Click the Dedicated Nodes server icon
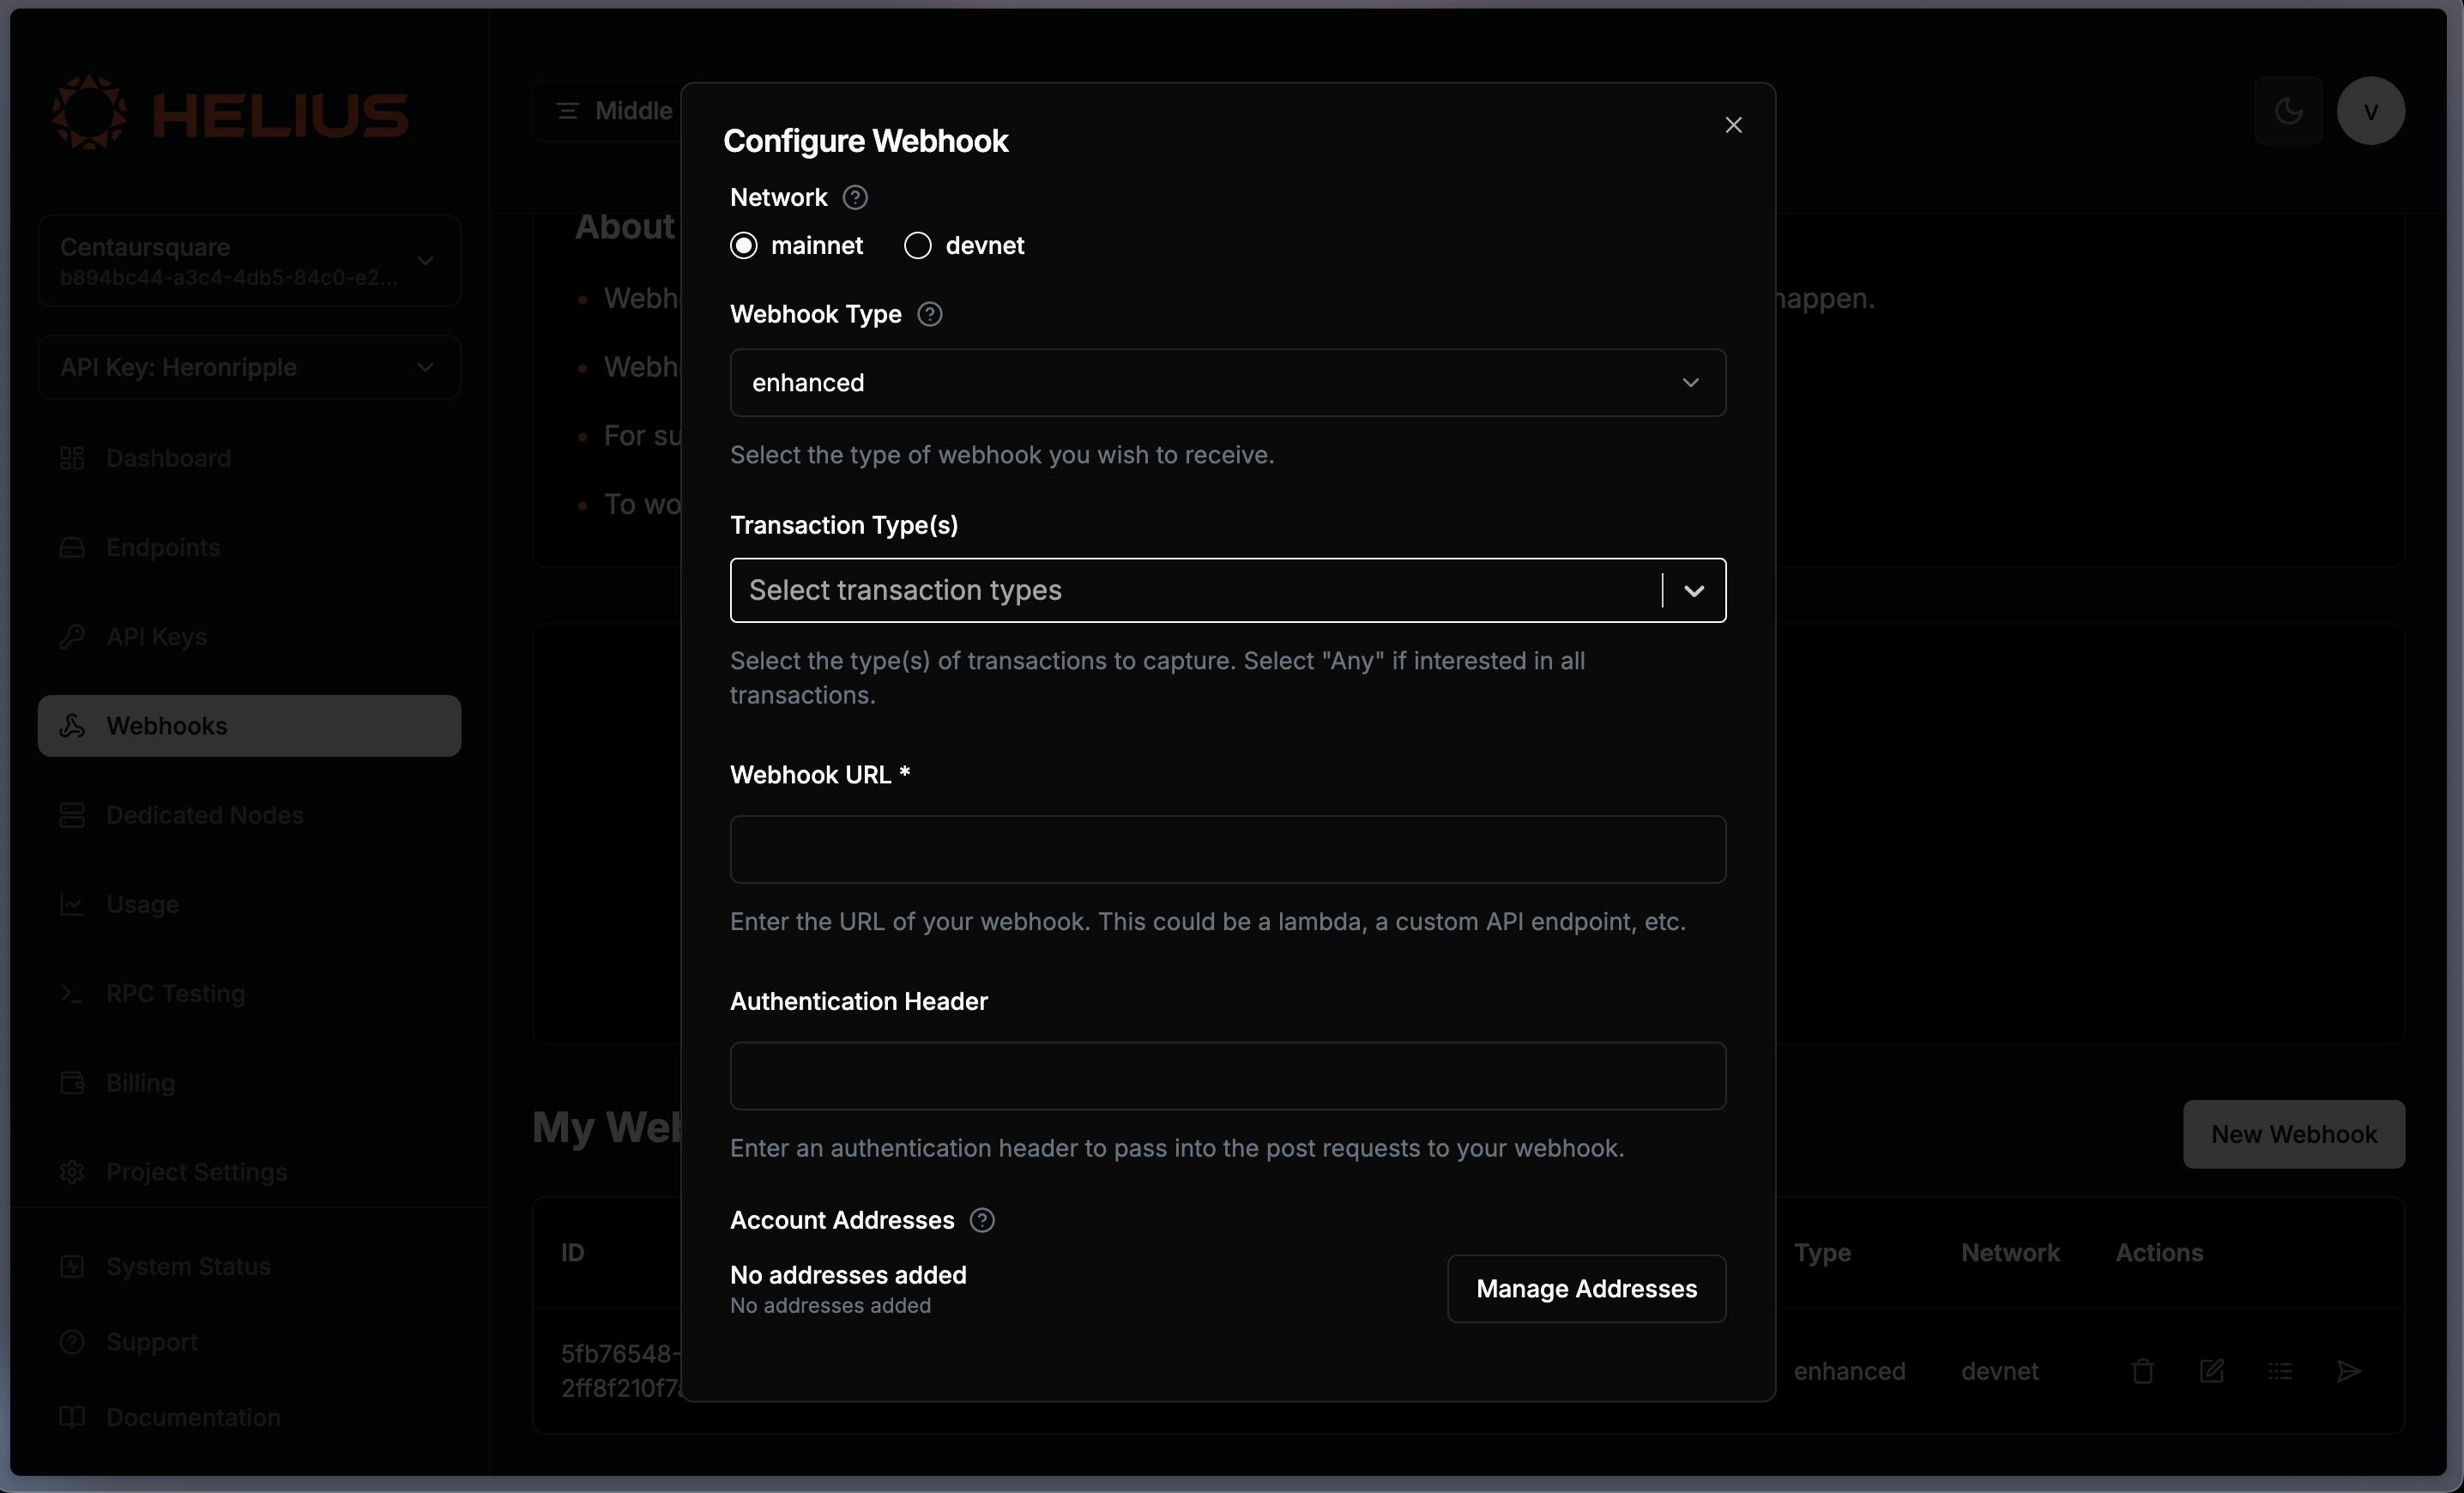Viewport: 2464px width, 1493px height. point(72,815)
